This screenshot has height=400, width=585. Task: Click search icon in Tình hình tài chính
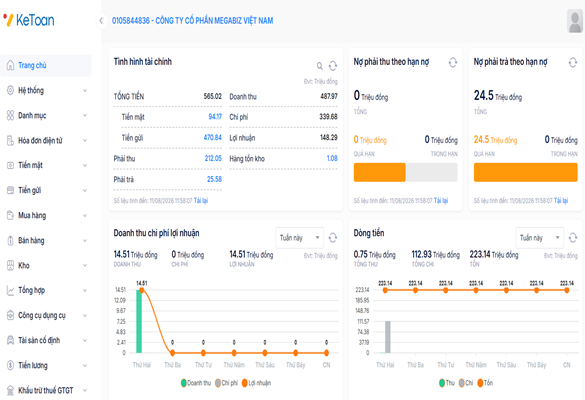click(320, 66)
